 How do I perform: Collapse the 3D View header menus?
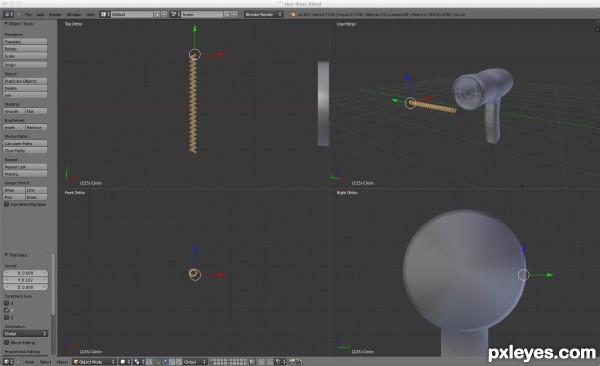click(18, 361)
